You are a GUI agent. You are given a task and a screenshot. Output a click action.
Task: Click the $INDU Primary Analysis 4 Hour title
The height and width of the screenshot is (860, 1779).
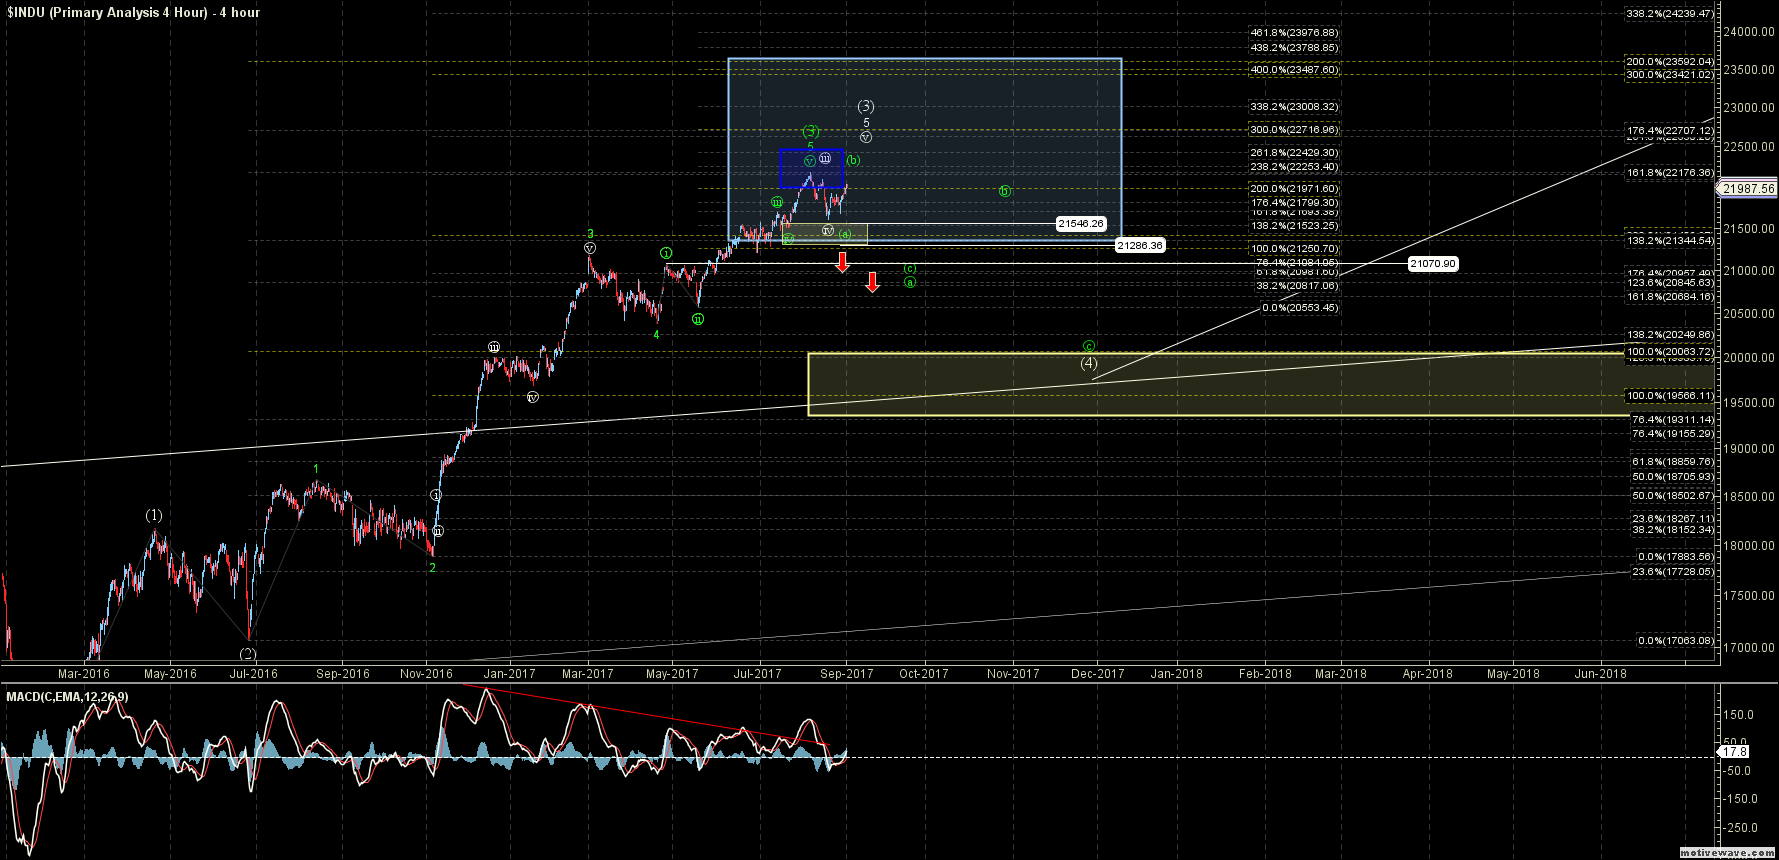tap(133, 12)
